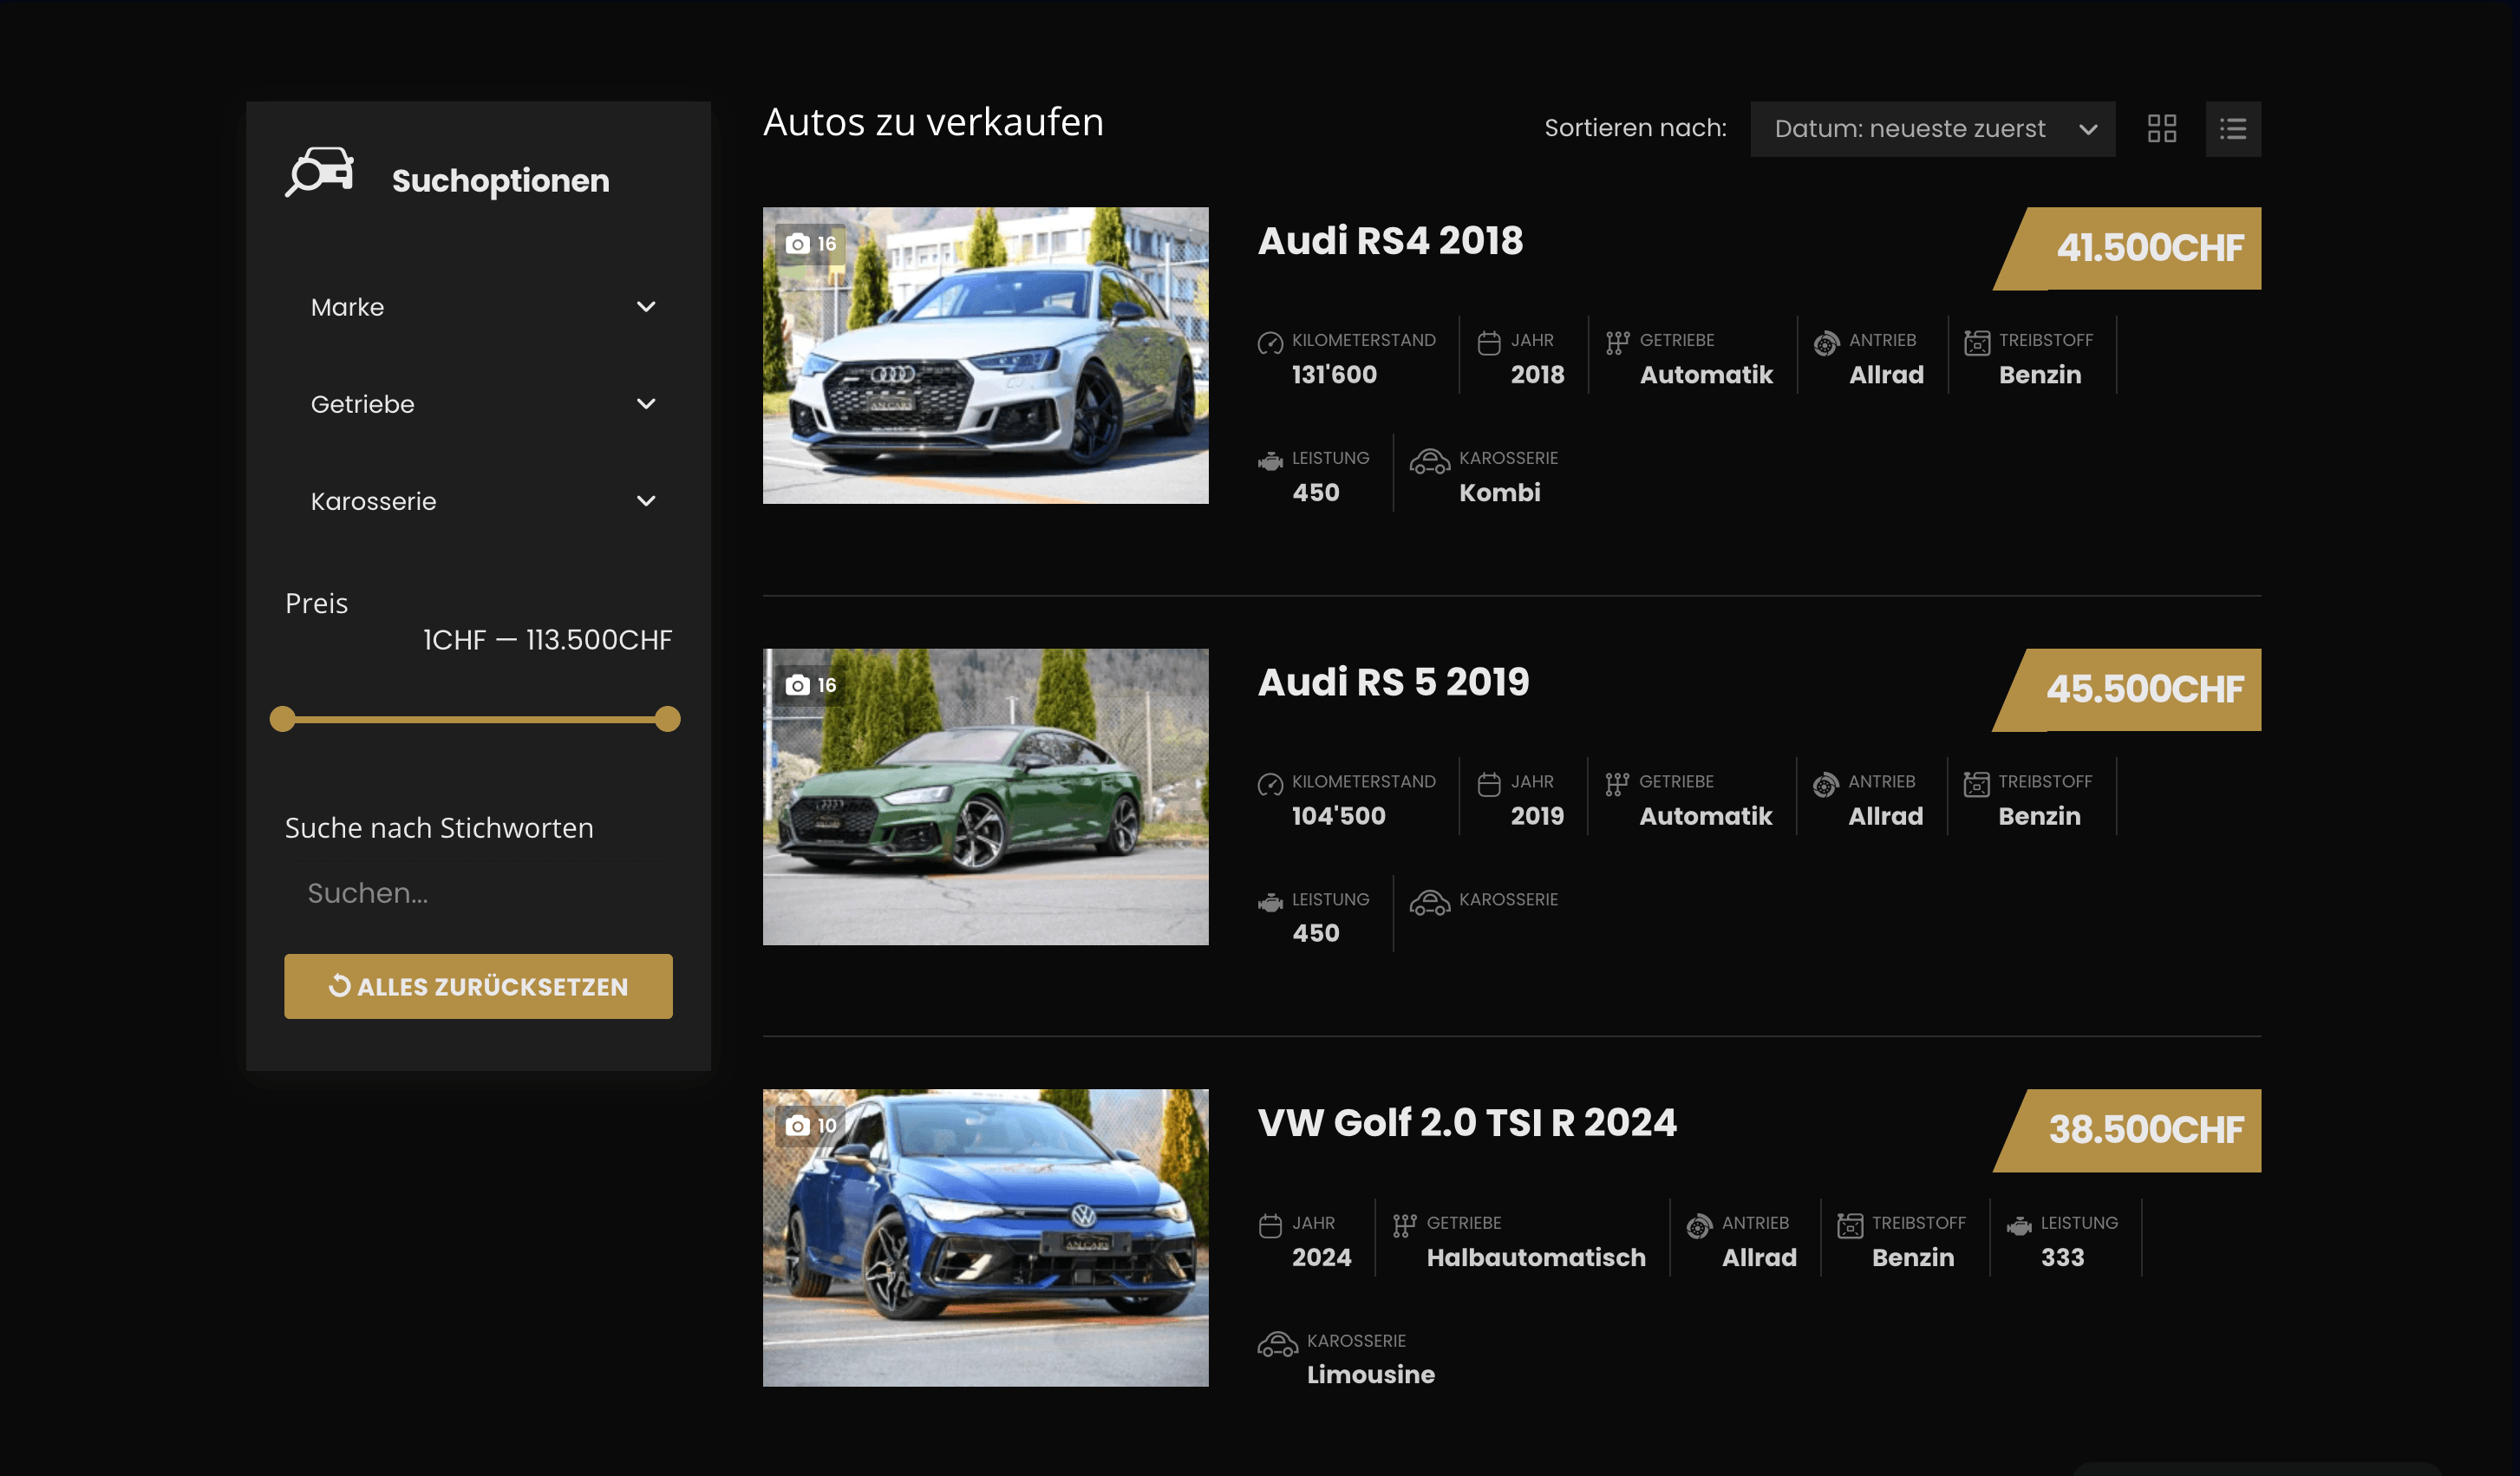The width and height of the screenshot is (2520, 1476).
Task: Switch to list view layout
Action: pos(2232,128)
